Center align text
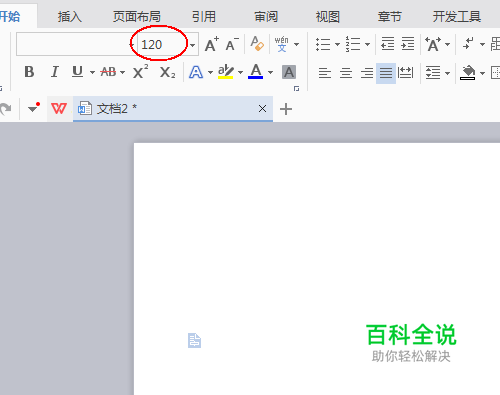The image size is (500, 395). click(346, 72)
